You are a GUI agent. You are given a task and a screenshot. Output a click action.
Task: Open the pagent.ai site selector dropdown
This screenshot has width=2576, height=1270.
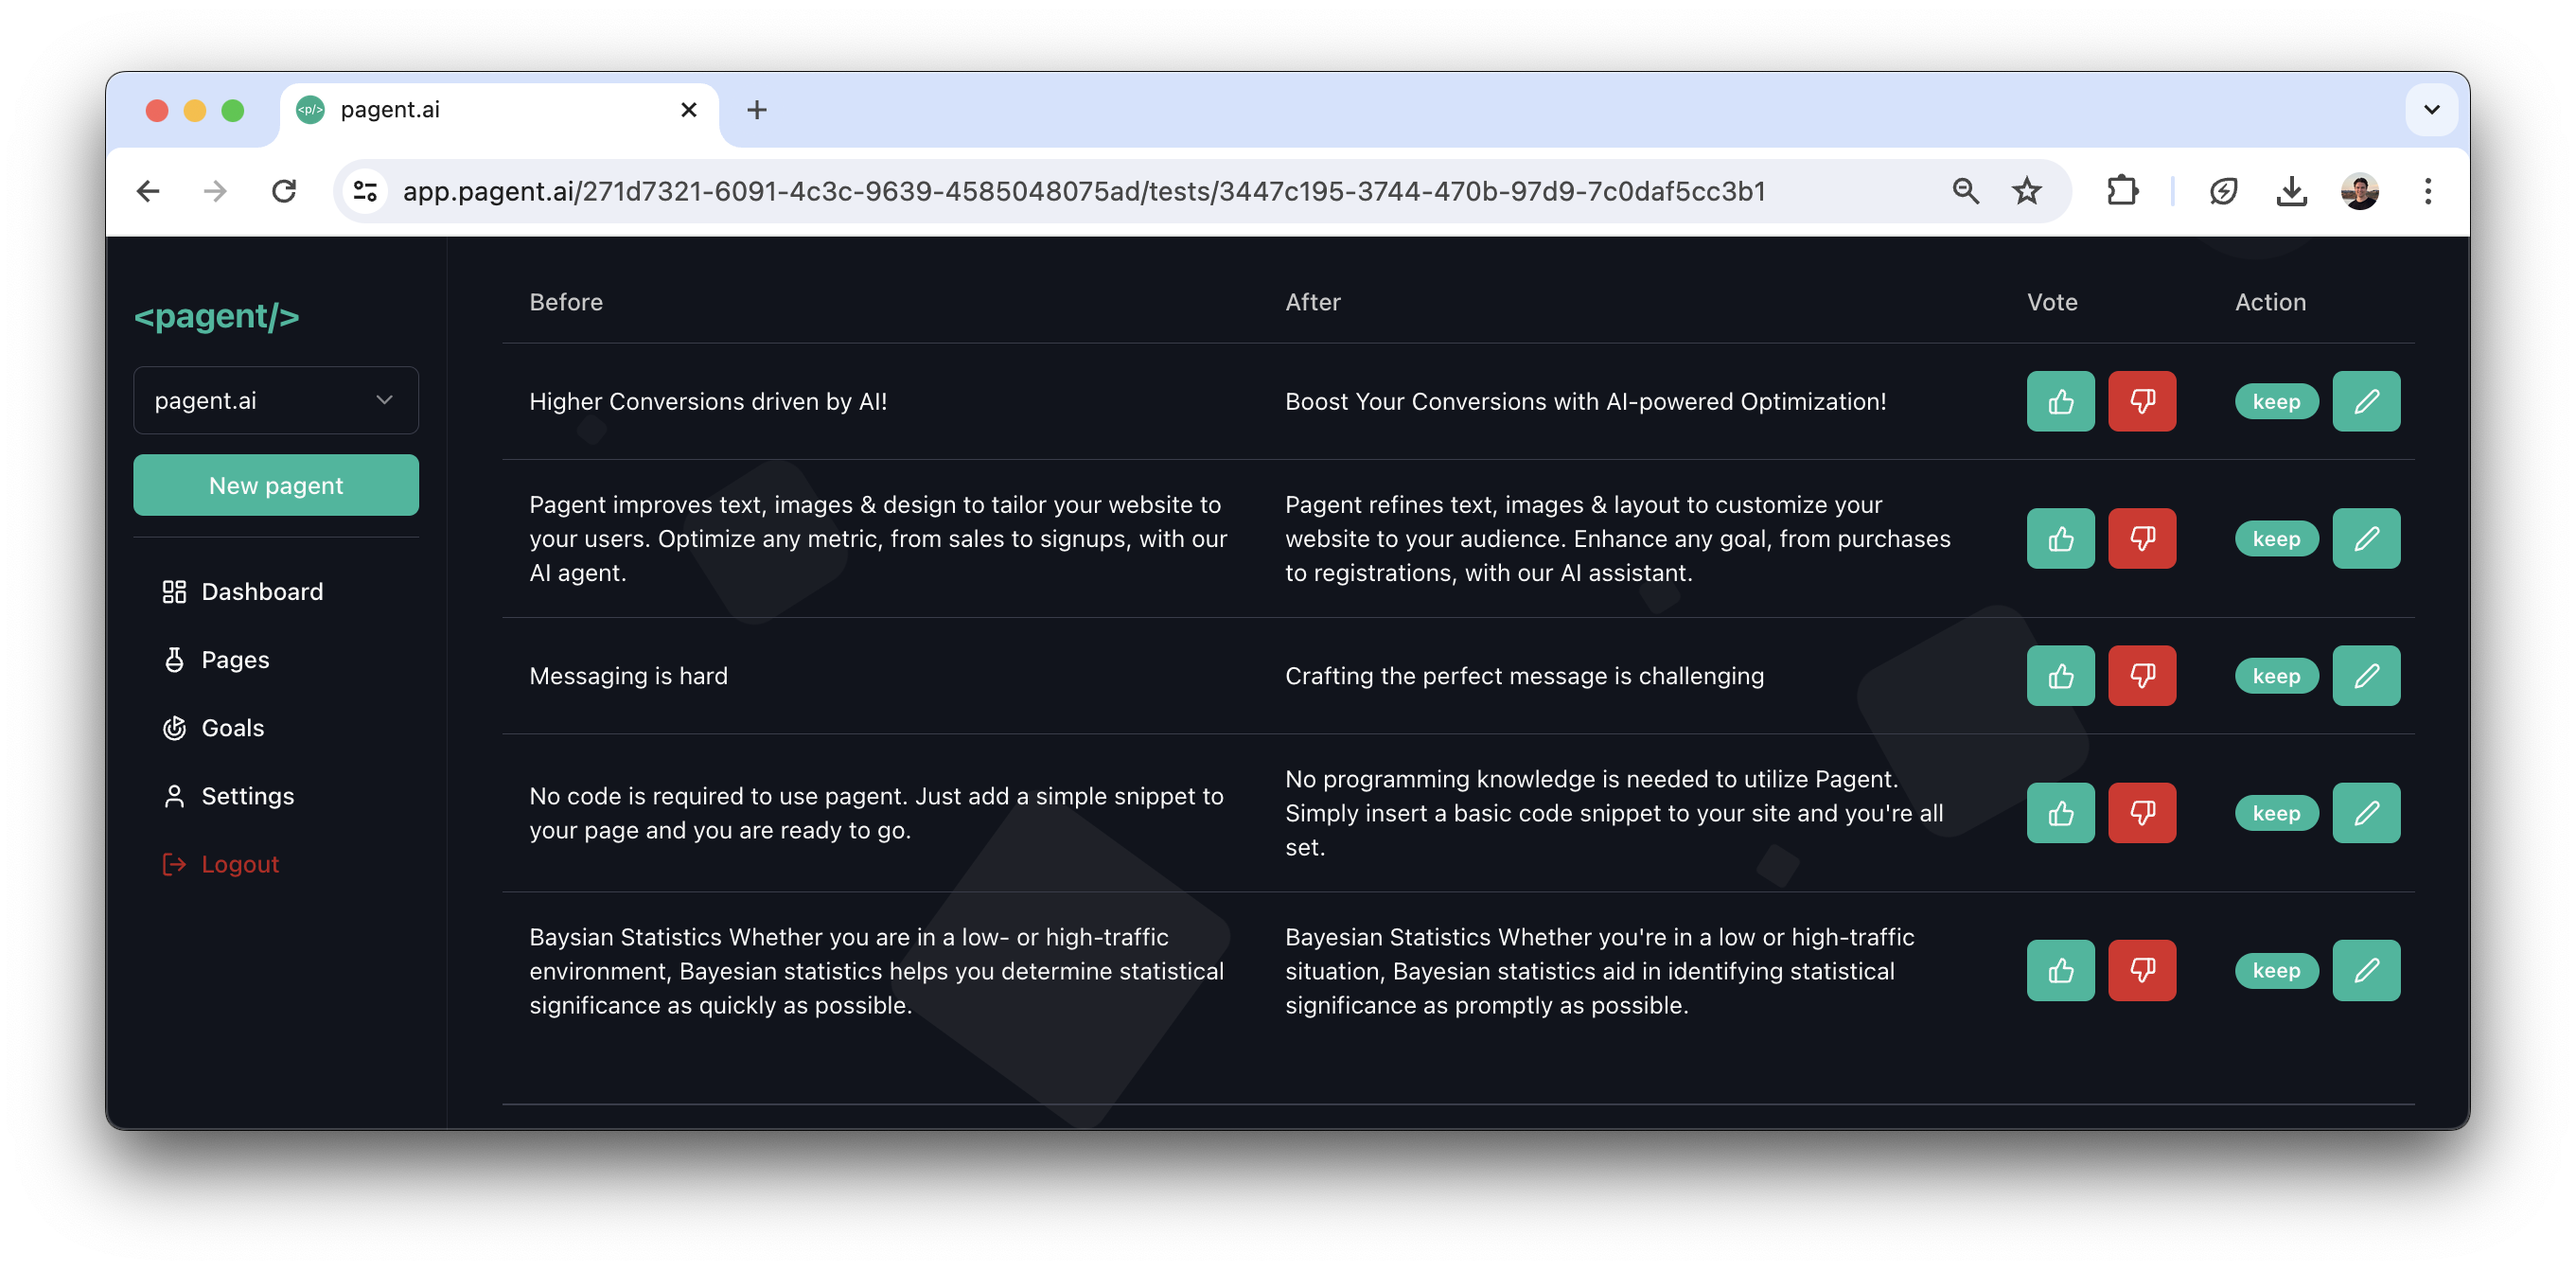276,400
